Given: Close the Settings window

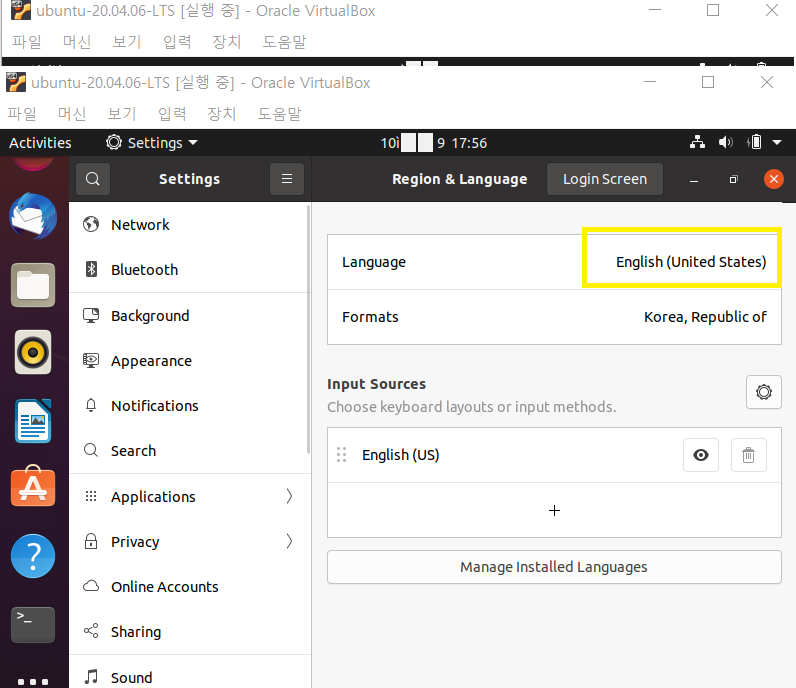Looking at the screenshot, I should coord(774,179).
